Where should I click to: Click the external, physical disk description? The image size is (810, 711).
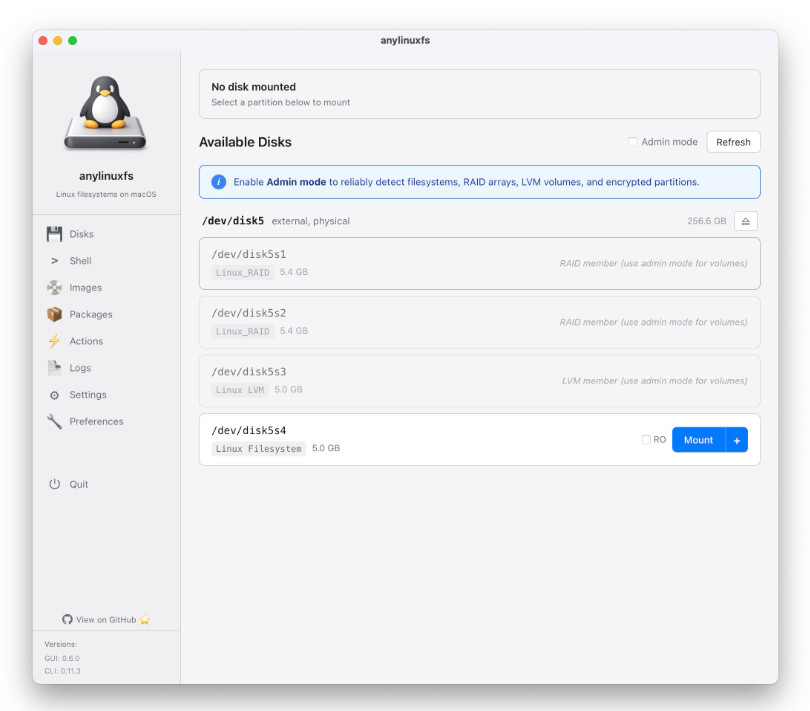tap(310, 221)
